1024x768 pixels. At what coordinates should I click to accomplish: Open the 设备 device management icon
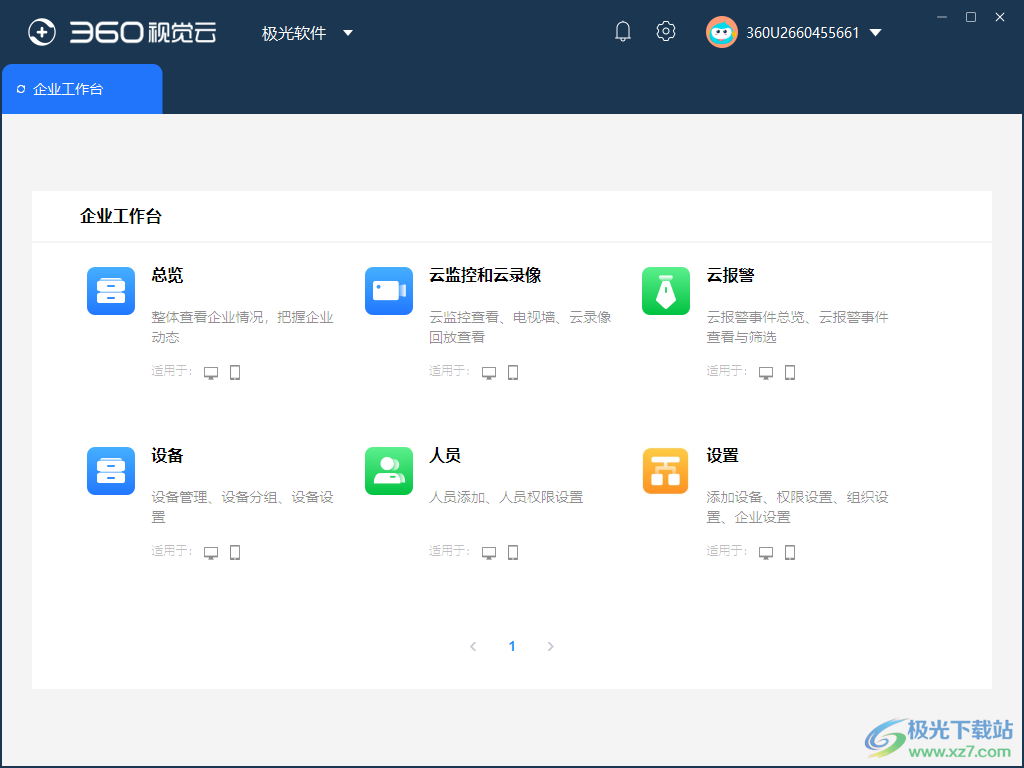[x=110, y=470]
